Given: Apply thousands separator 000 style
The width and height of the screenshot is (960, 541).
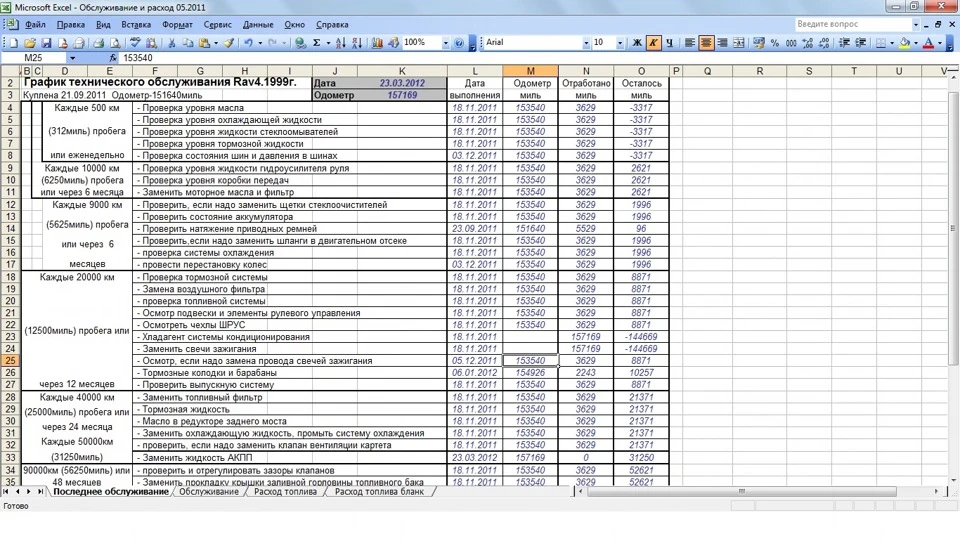Looking at the screenshot, I should click(791, 43).
